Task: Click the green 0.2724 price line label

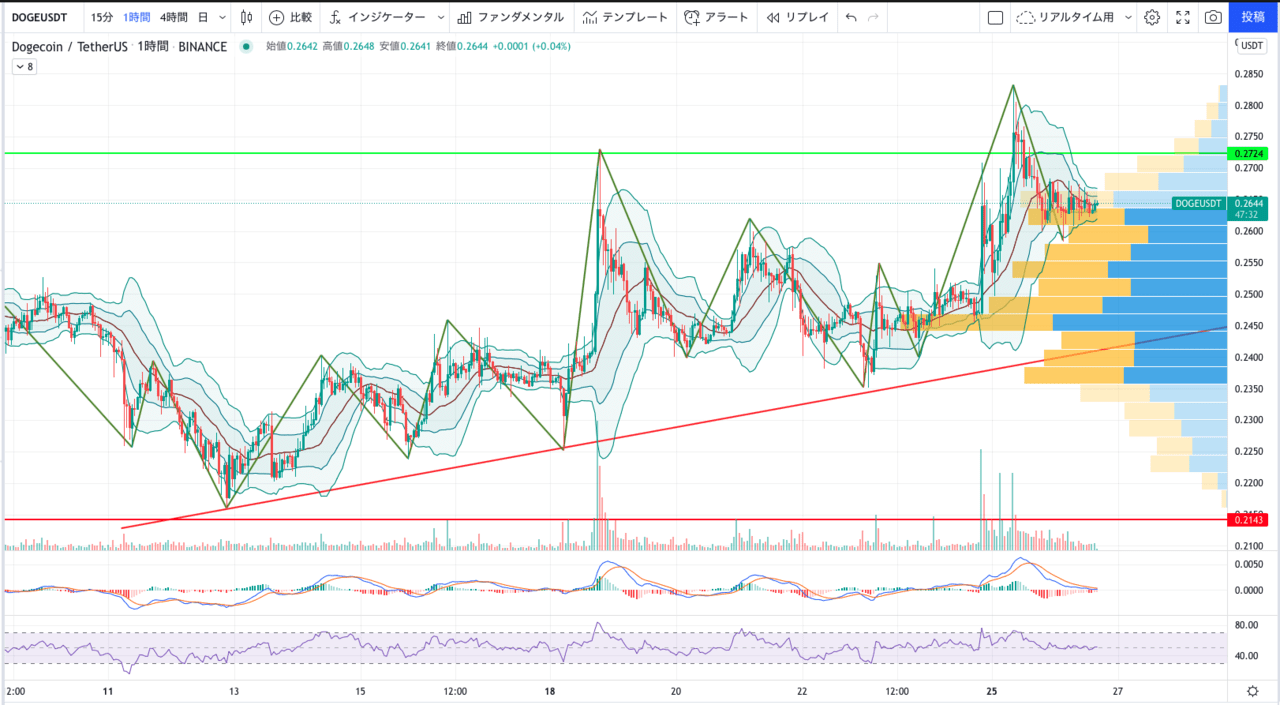Action: coord(1248,154)
